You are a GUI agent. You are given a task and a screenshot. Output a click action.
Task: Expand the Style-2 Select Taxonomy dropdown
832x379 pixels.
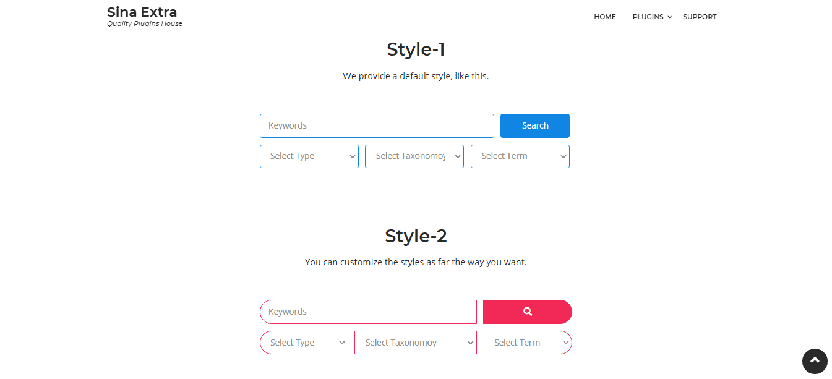(x=415, y=342)
